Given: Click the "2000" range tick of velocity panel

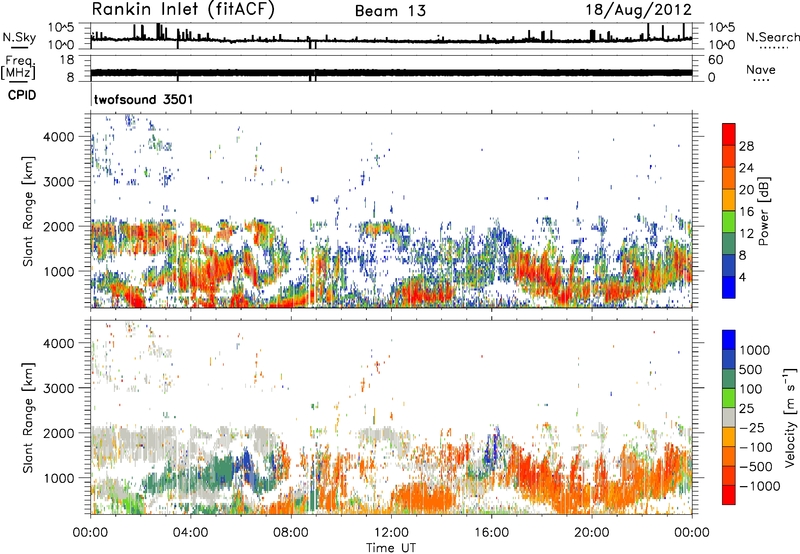Looking at the screenshot, I should point(59,433).
